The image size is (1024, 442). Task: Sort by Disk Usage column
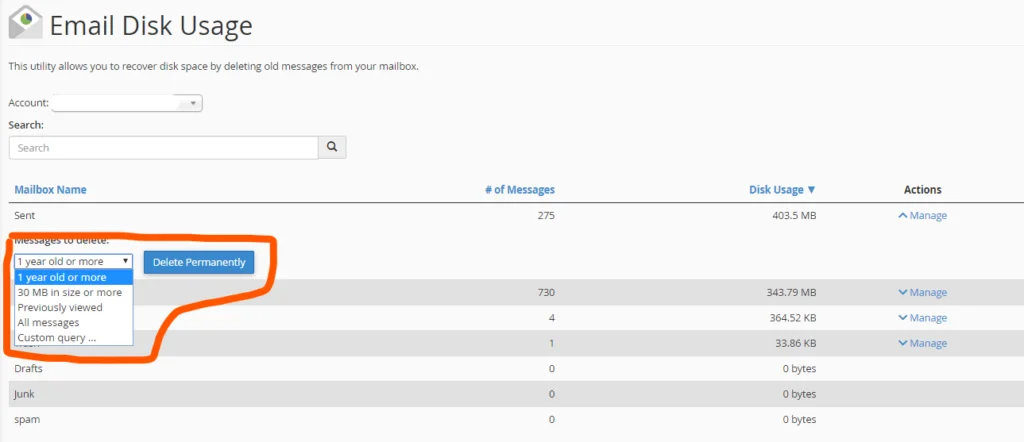(782, 190)
